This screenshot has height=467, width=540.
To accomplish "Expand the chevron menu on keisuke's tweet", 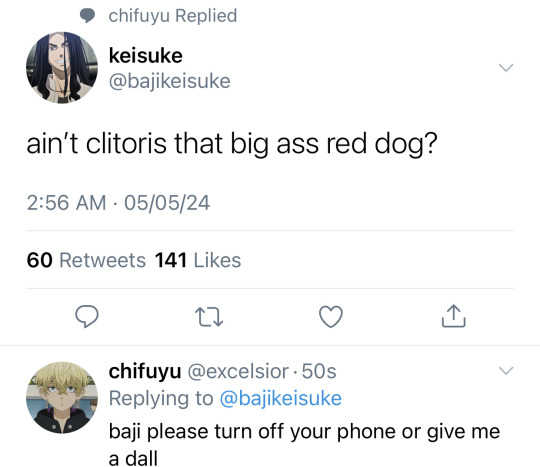I will 506,68.
